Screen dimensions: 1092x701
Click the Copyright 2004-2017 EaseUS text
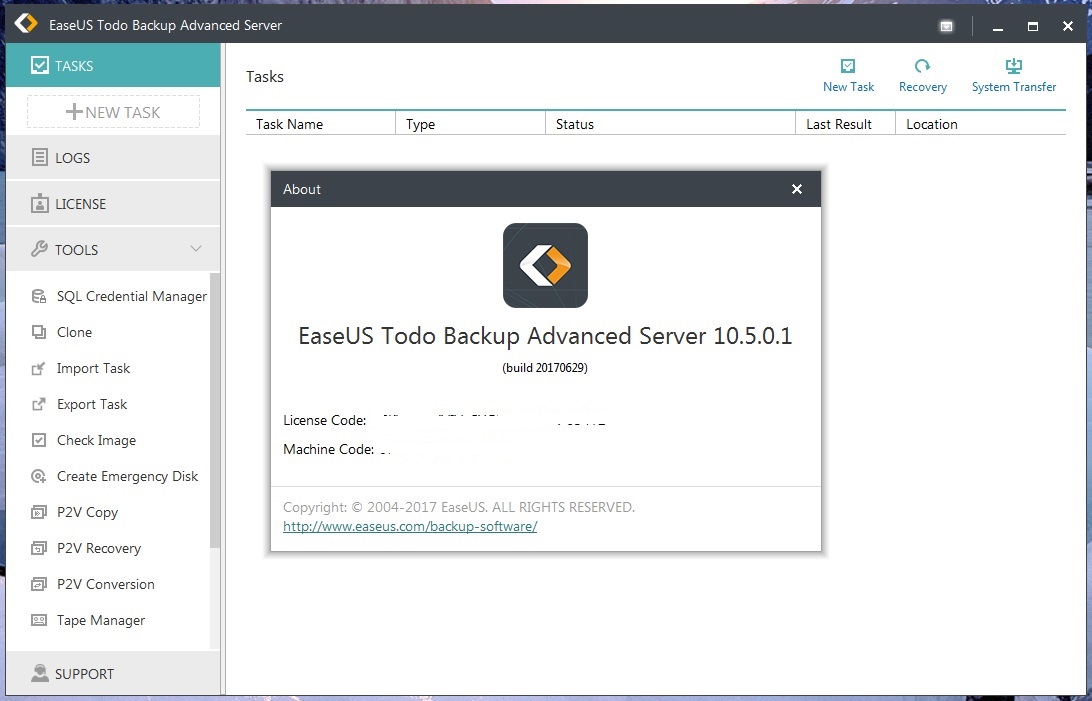(x=459, y=507)
